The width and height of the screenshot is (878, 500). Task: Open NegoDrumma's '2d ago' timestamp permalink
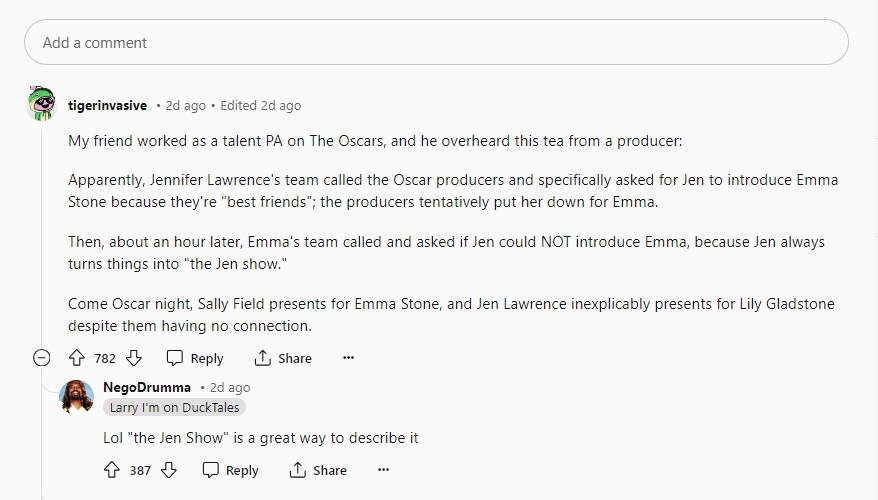[230, 387]
